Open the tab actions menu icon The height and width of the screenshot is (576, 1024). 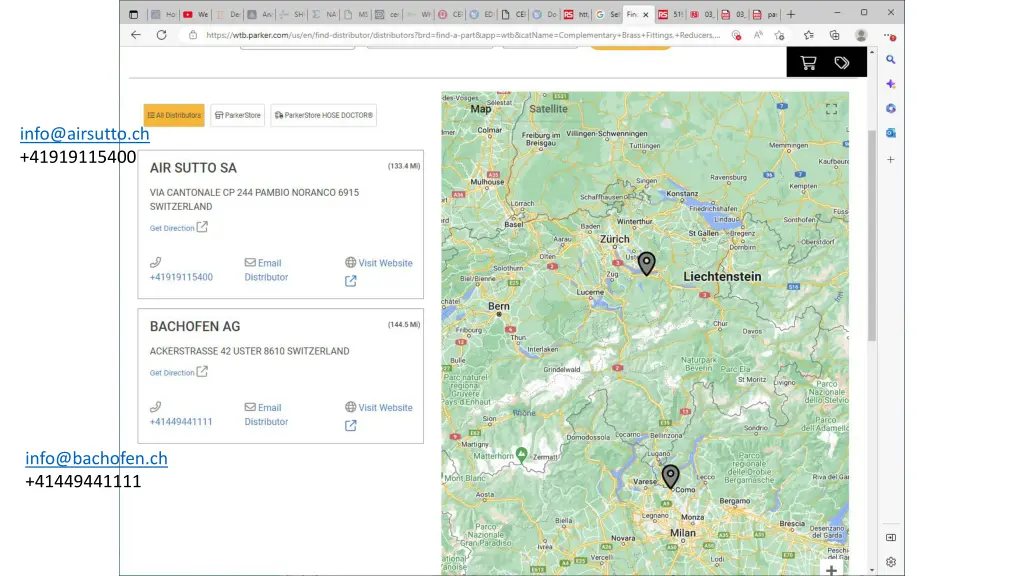[133, 14]
